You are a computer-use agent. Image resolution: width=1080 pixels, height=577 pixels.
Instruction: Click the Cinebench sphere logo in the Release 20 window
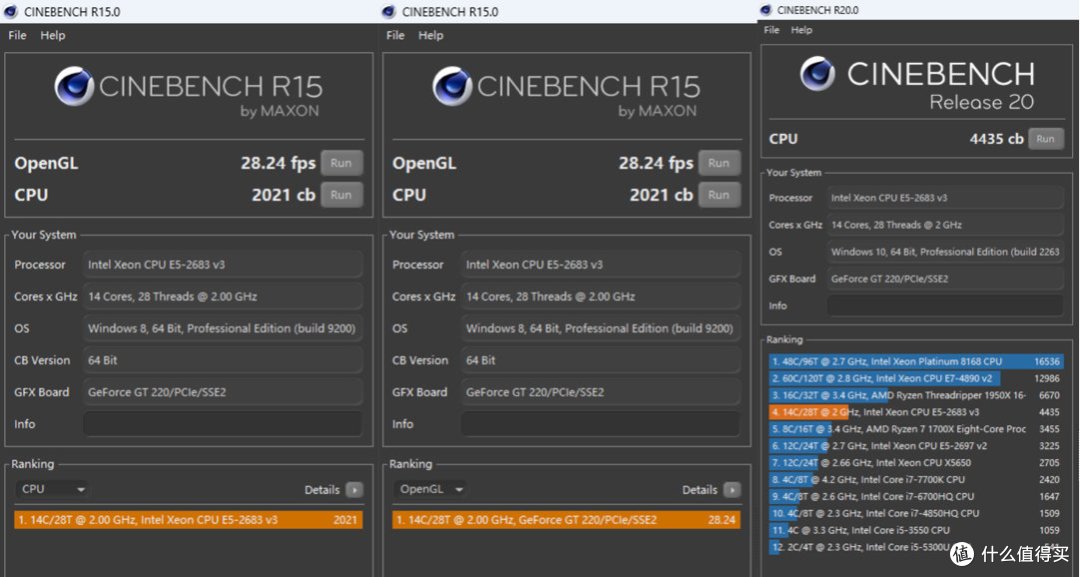click(x=818, y=73)
